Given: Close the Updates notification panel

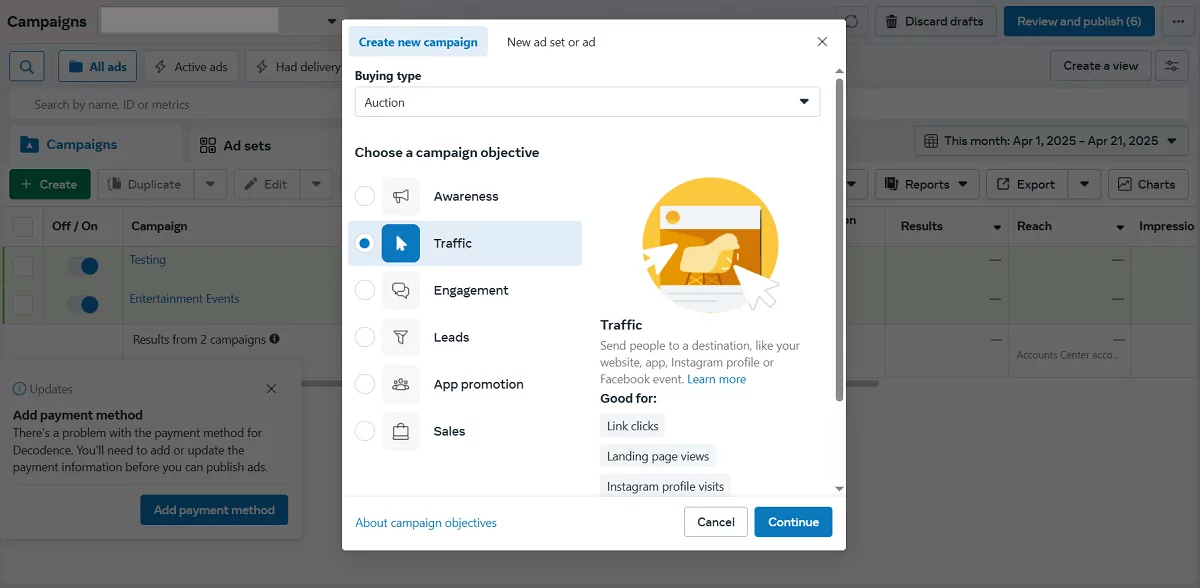Looking at the screenshot, I should pyautogui.click(x=271, y=389).
